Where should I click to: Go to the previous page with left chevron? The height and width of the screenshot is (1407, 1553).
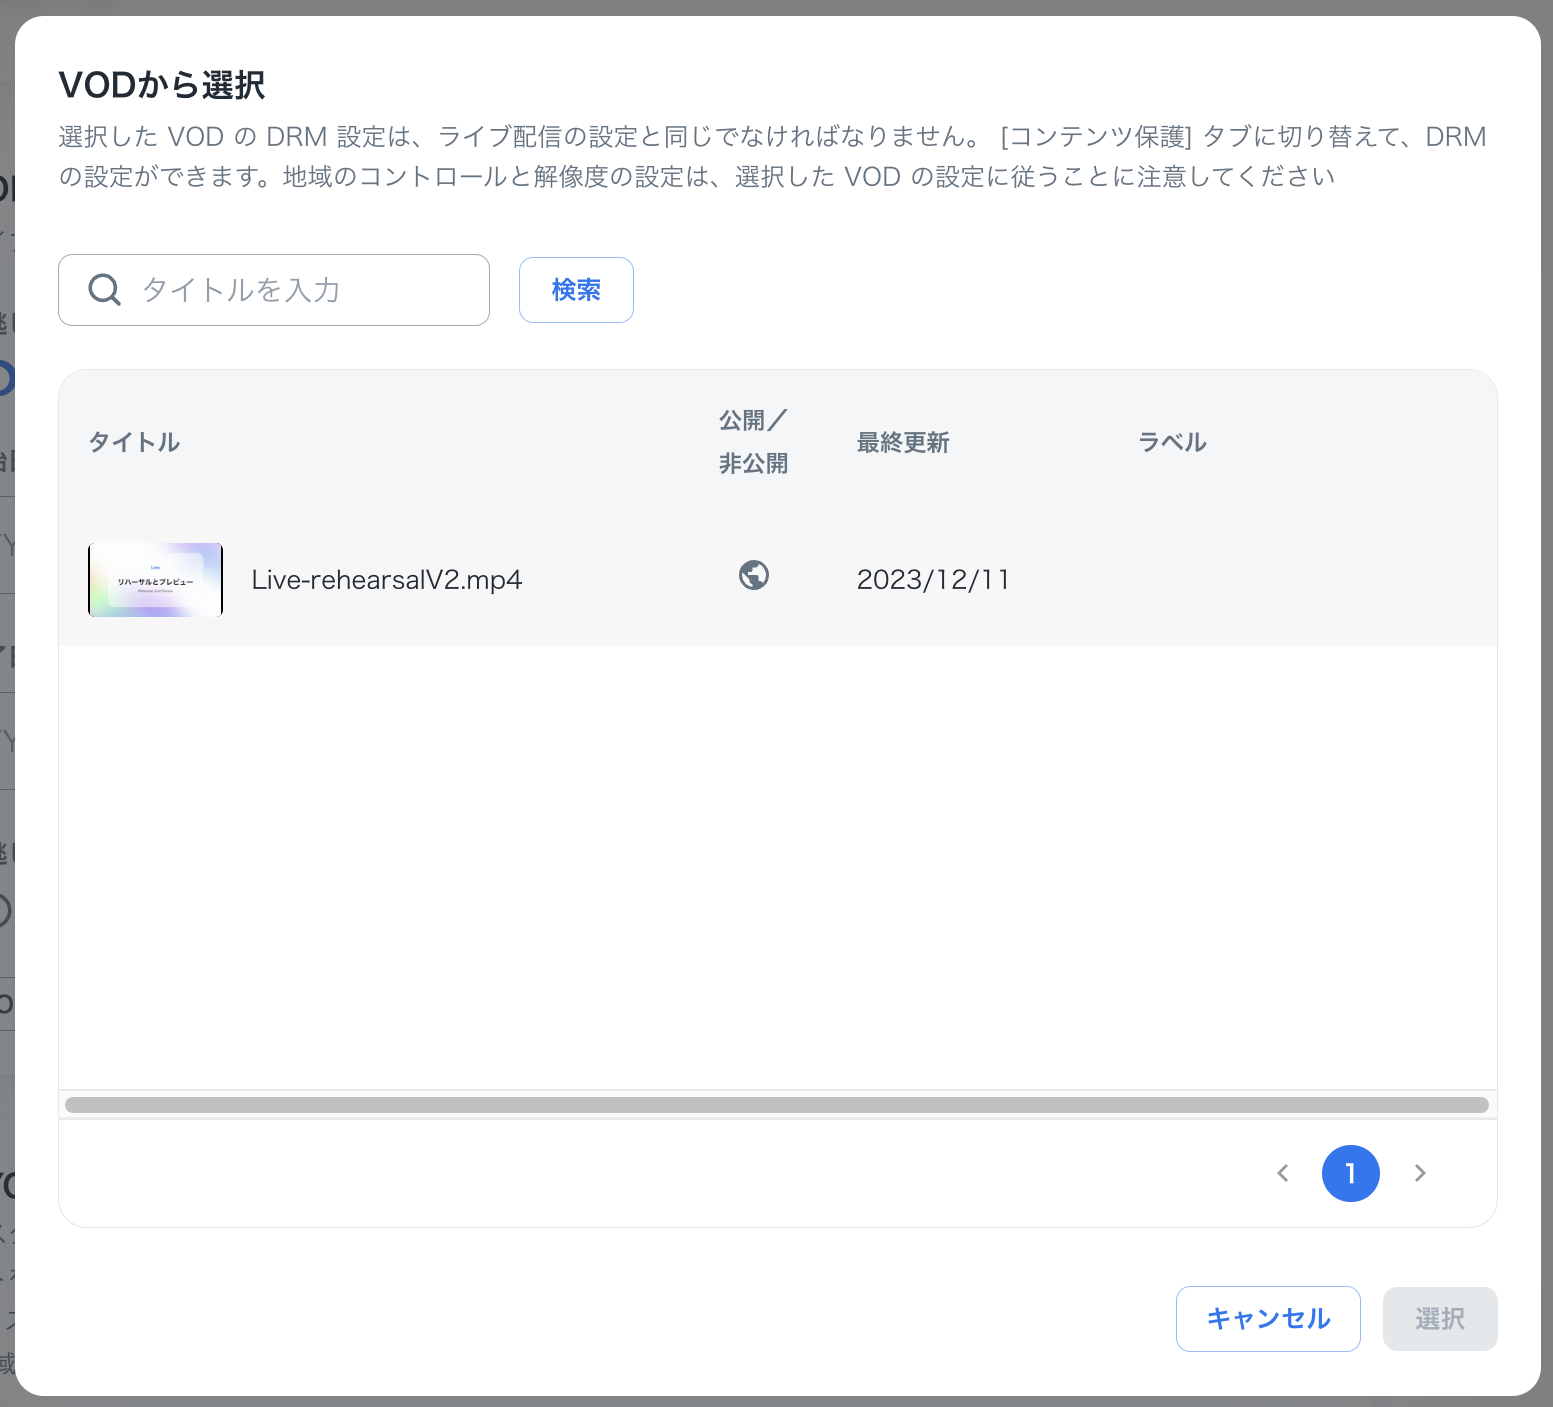point(1283,1173)
